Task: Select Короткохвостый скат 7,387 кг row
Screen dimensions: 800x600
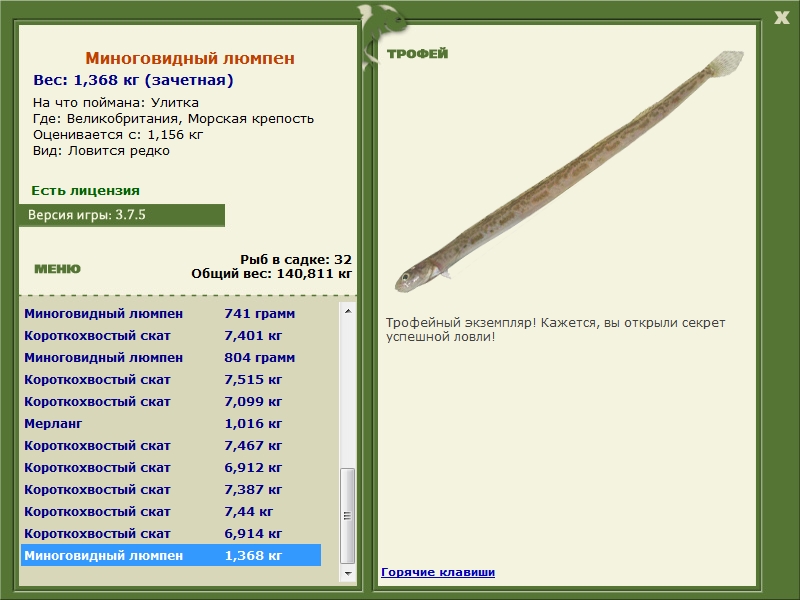Action: (x=171, y=489)
